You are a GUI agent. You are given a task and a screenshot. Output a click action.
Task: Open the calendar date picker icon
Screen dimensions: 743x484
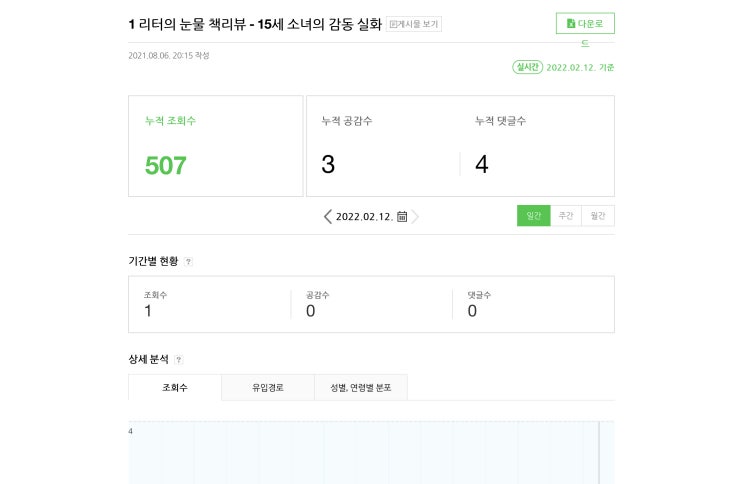402,216
